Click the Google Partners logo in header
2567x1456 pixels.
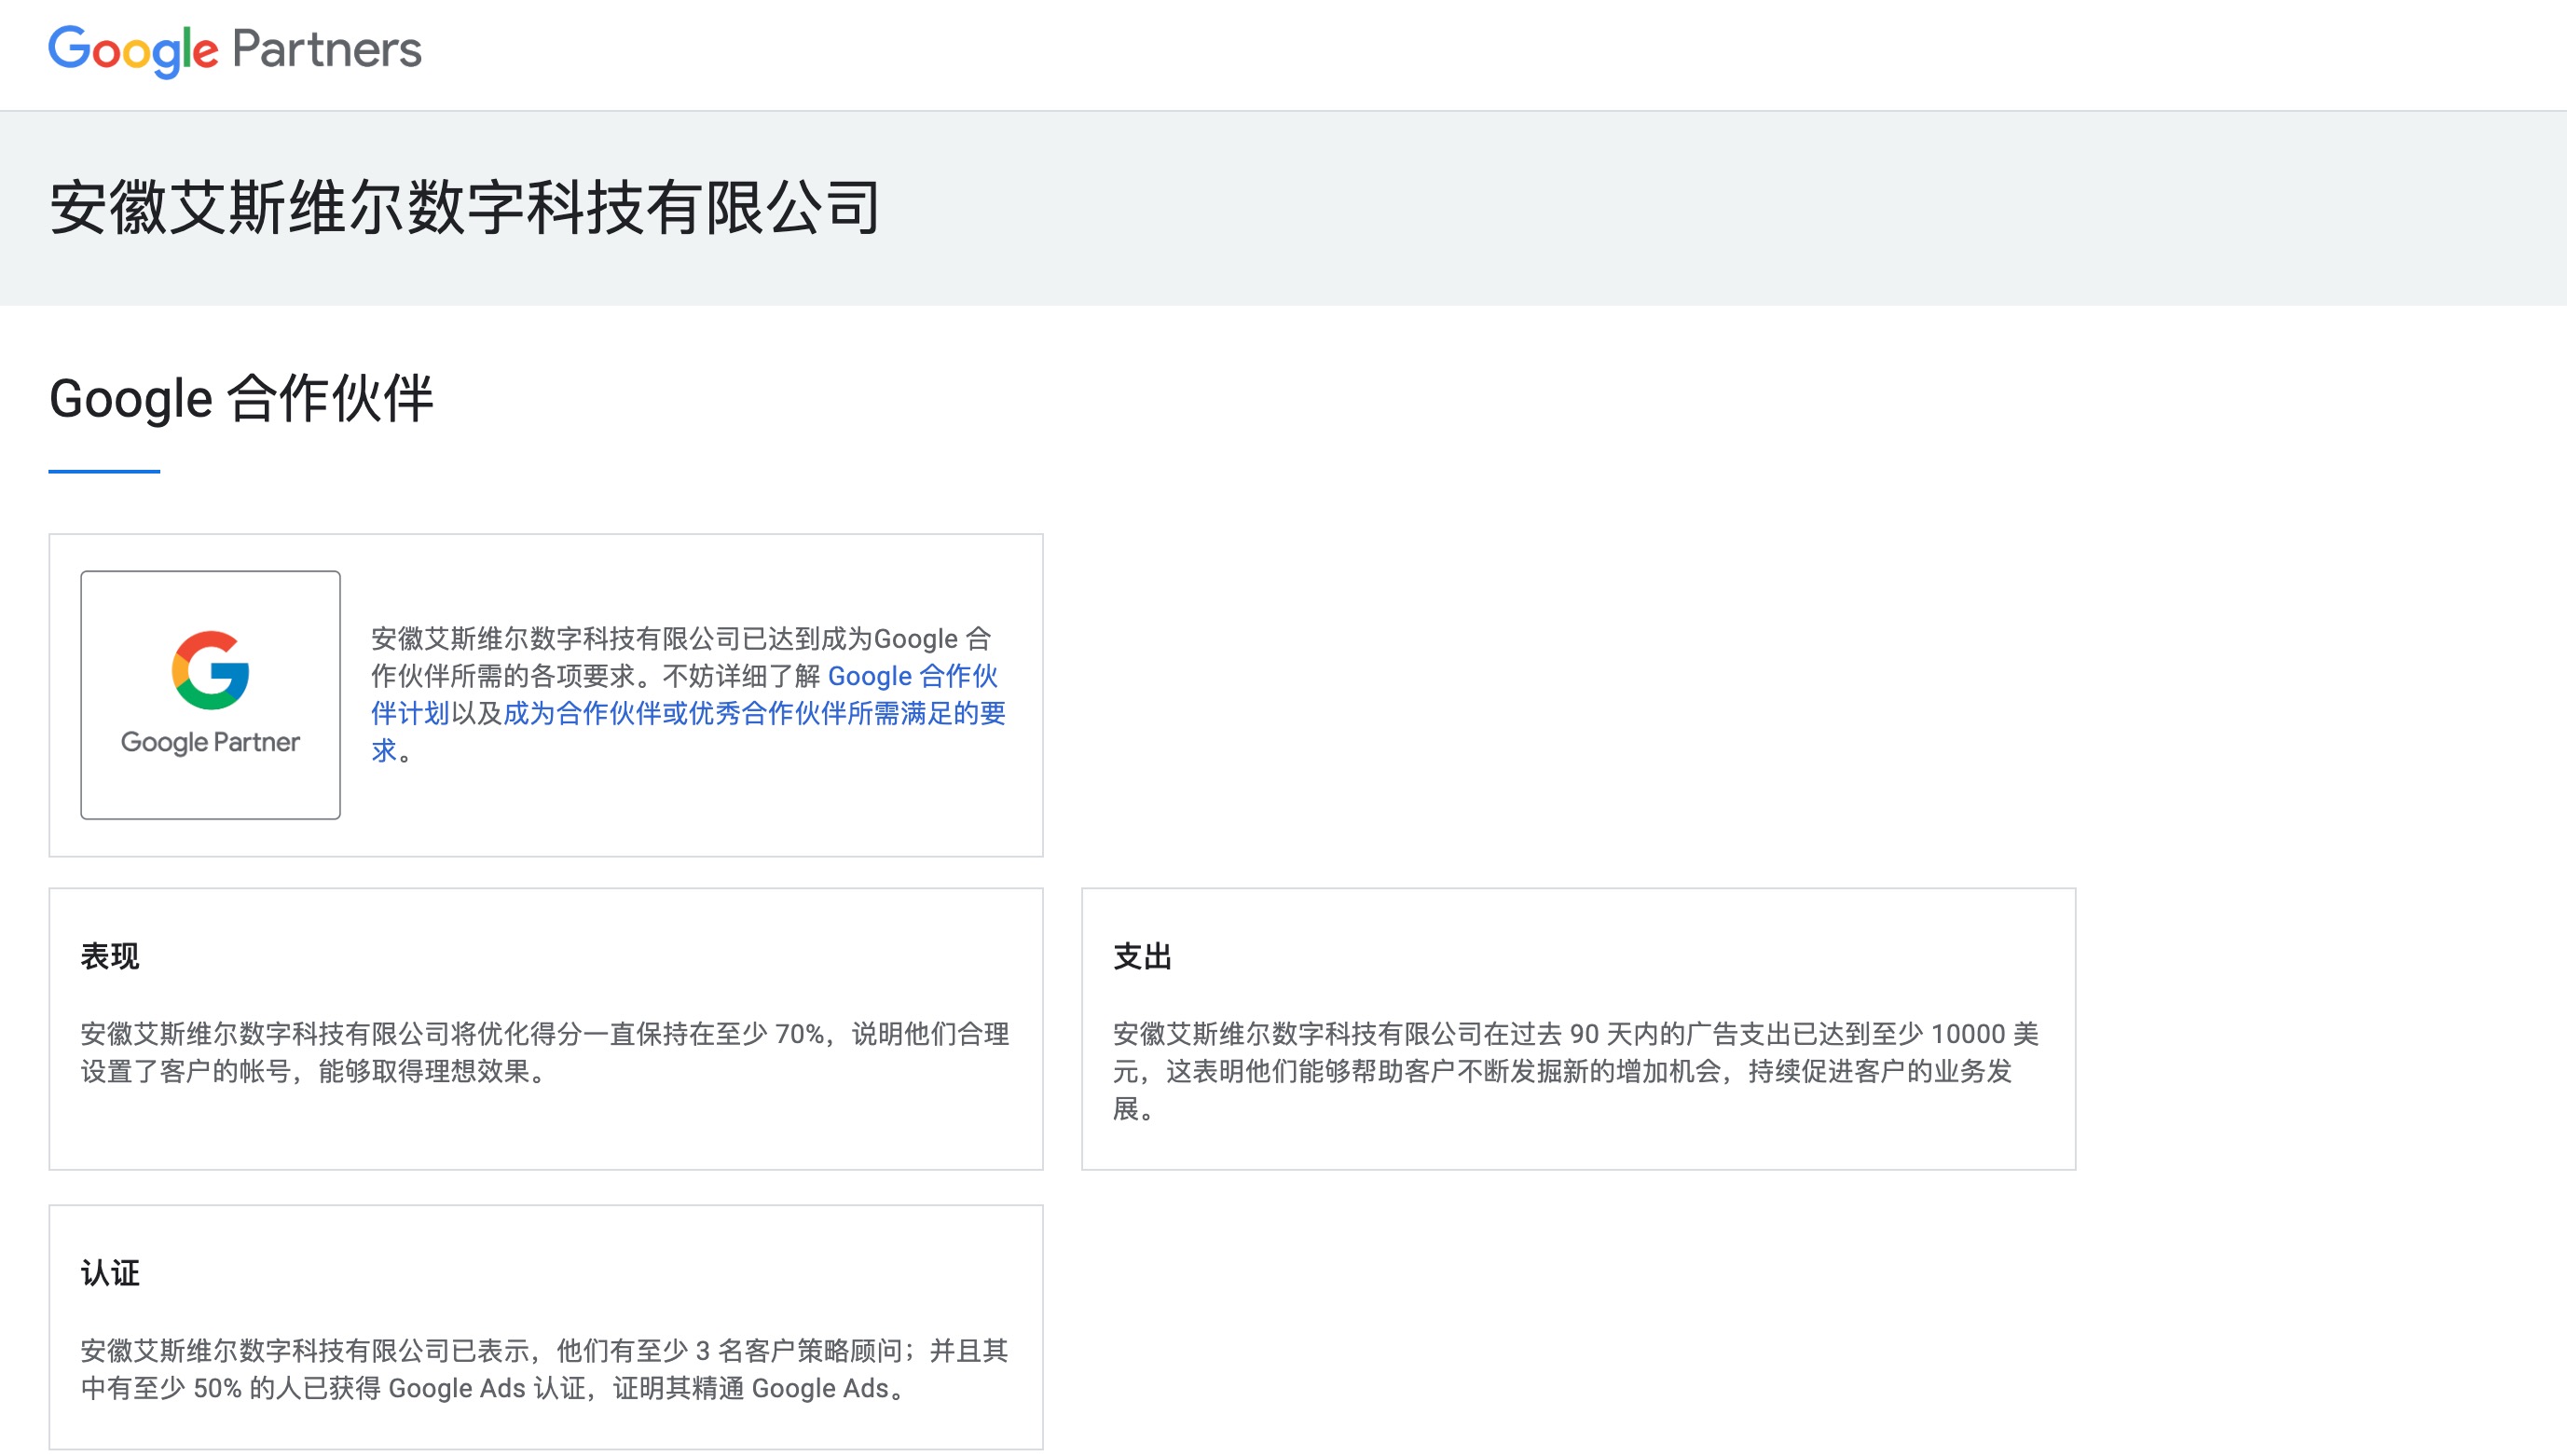[x=235, y=50]
